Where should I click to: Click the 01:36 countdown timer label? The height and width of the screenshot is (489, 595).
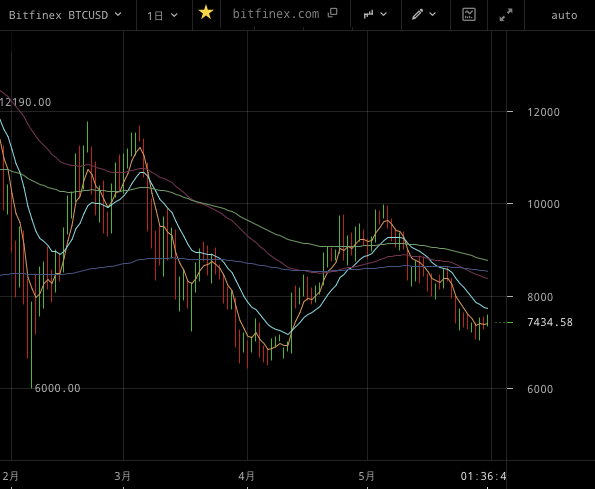tap(483, 476)
